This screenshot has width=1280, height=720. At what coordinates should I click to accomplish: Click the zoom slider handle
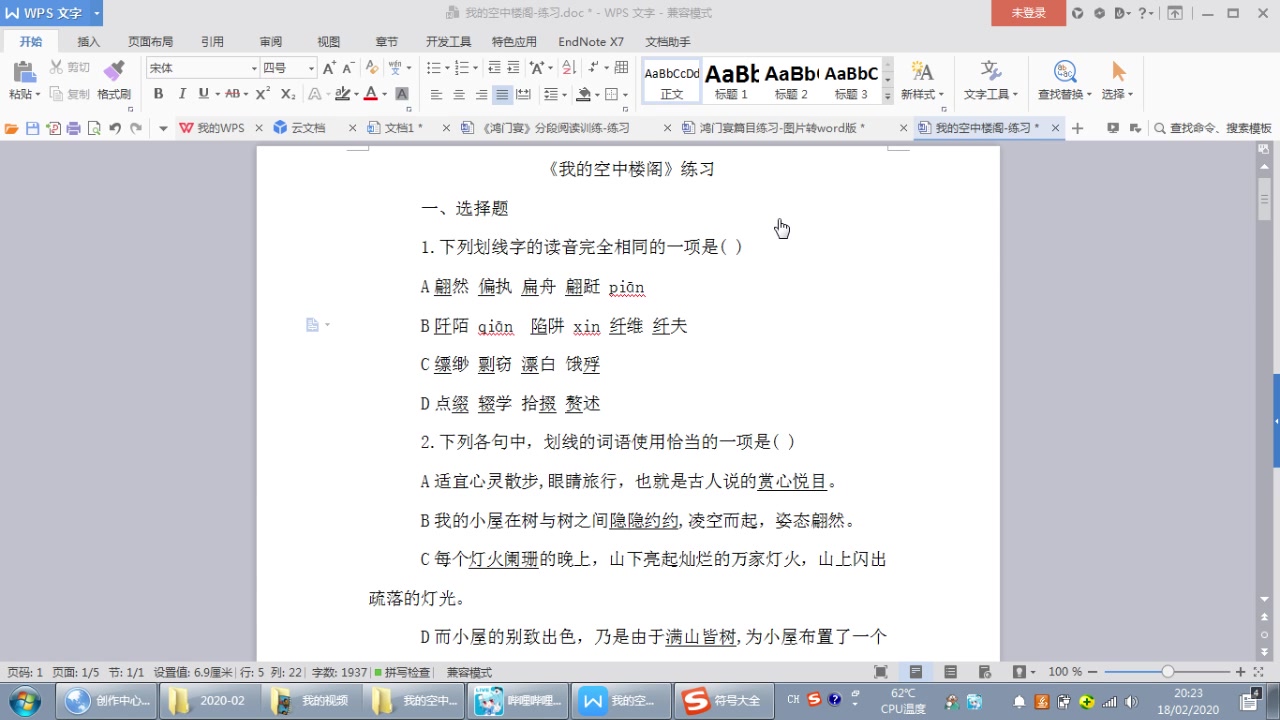(x=1167, y=672)
